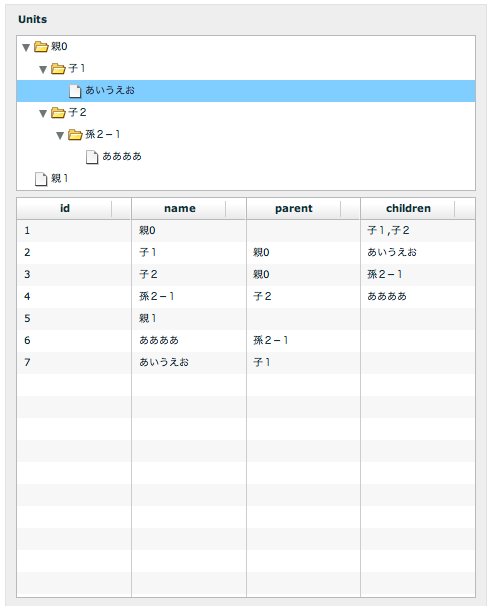Click id cell 6 in table
This screenshot has height=606, width=491.
coord(74,341)
